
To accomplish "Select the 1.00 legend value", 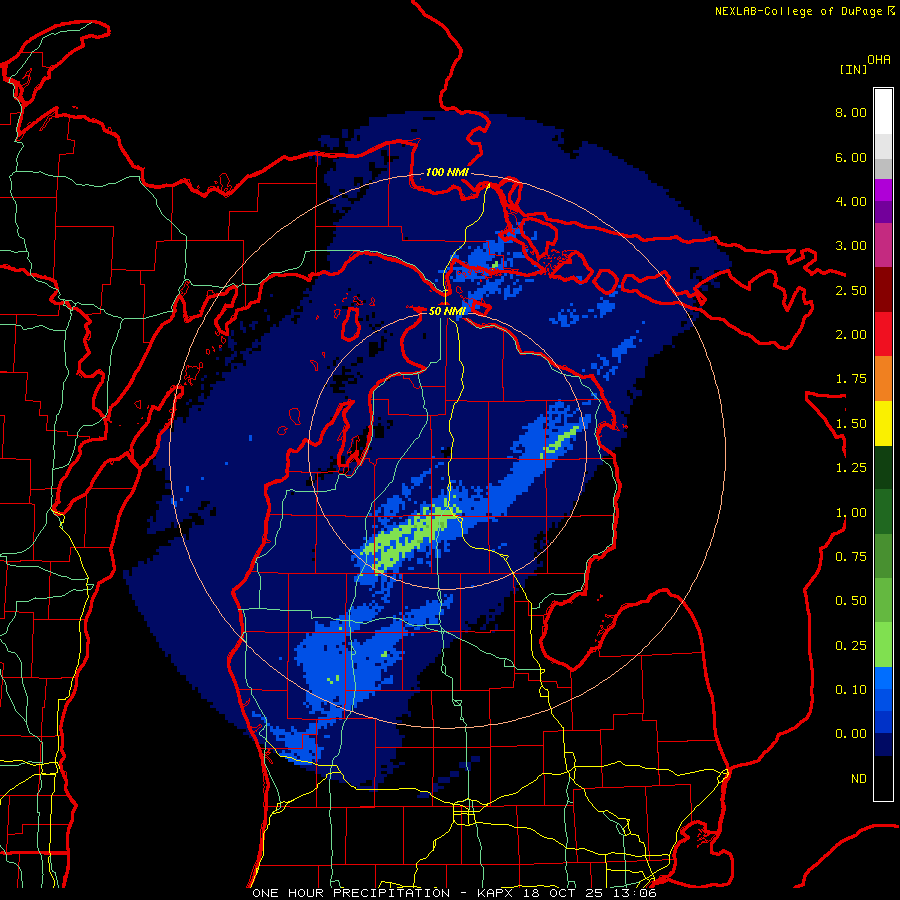I will click(851, 513).
